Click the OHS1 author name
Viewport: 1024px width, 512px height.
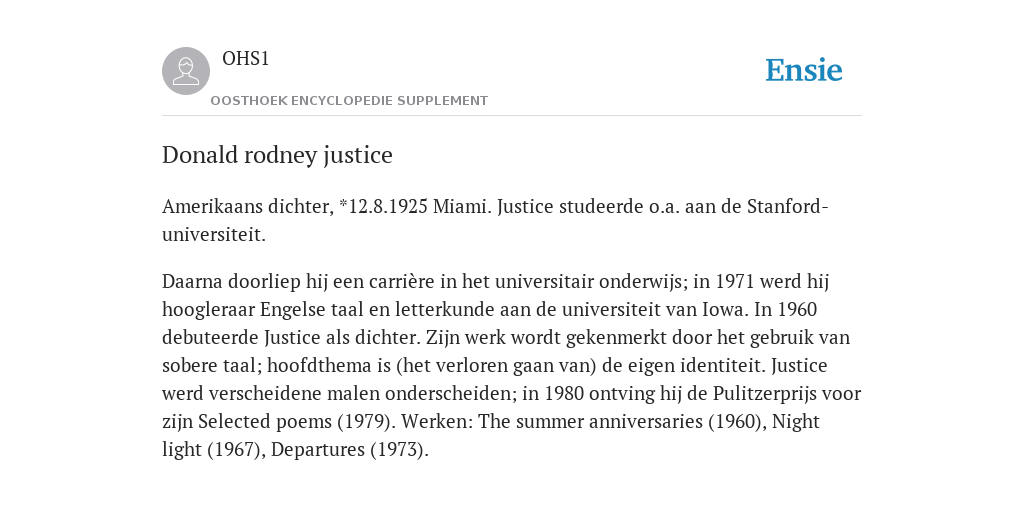pyautogui.click(x=246, y=58)
